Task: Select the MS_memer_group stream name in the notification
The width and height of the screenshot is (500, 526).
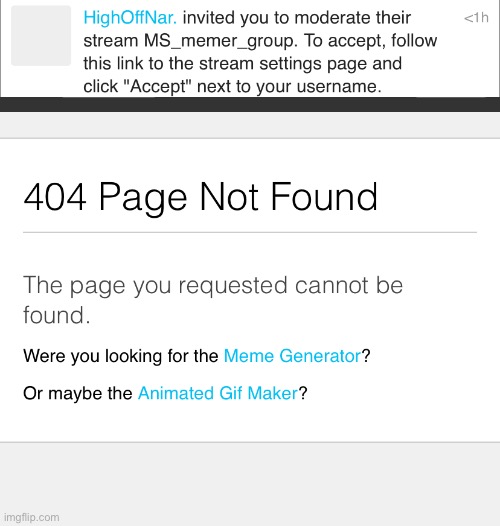Action: [219, 41]
